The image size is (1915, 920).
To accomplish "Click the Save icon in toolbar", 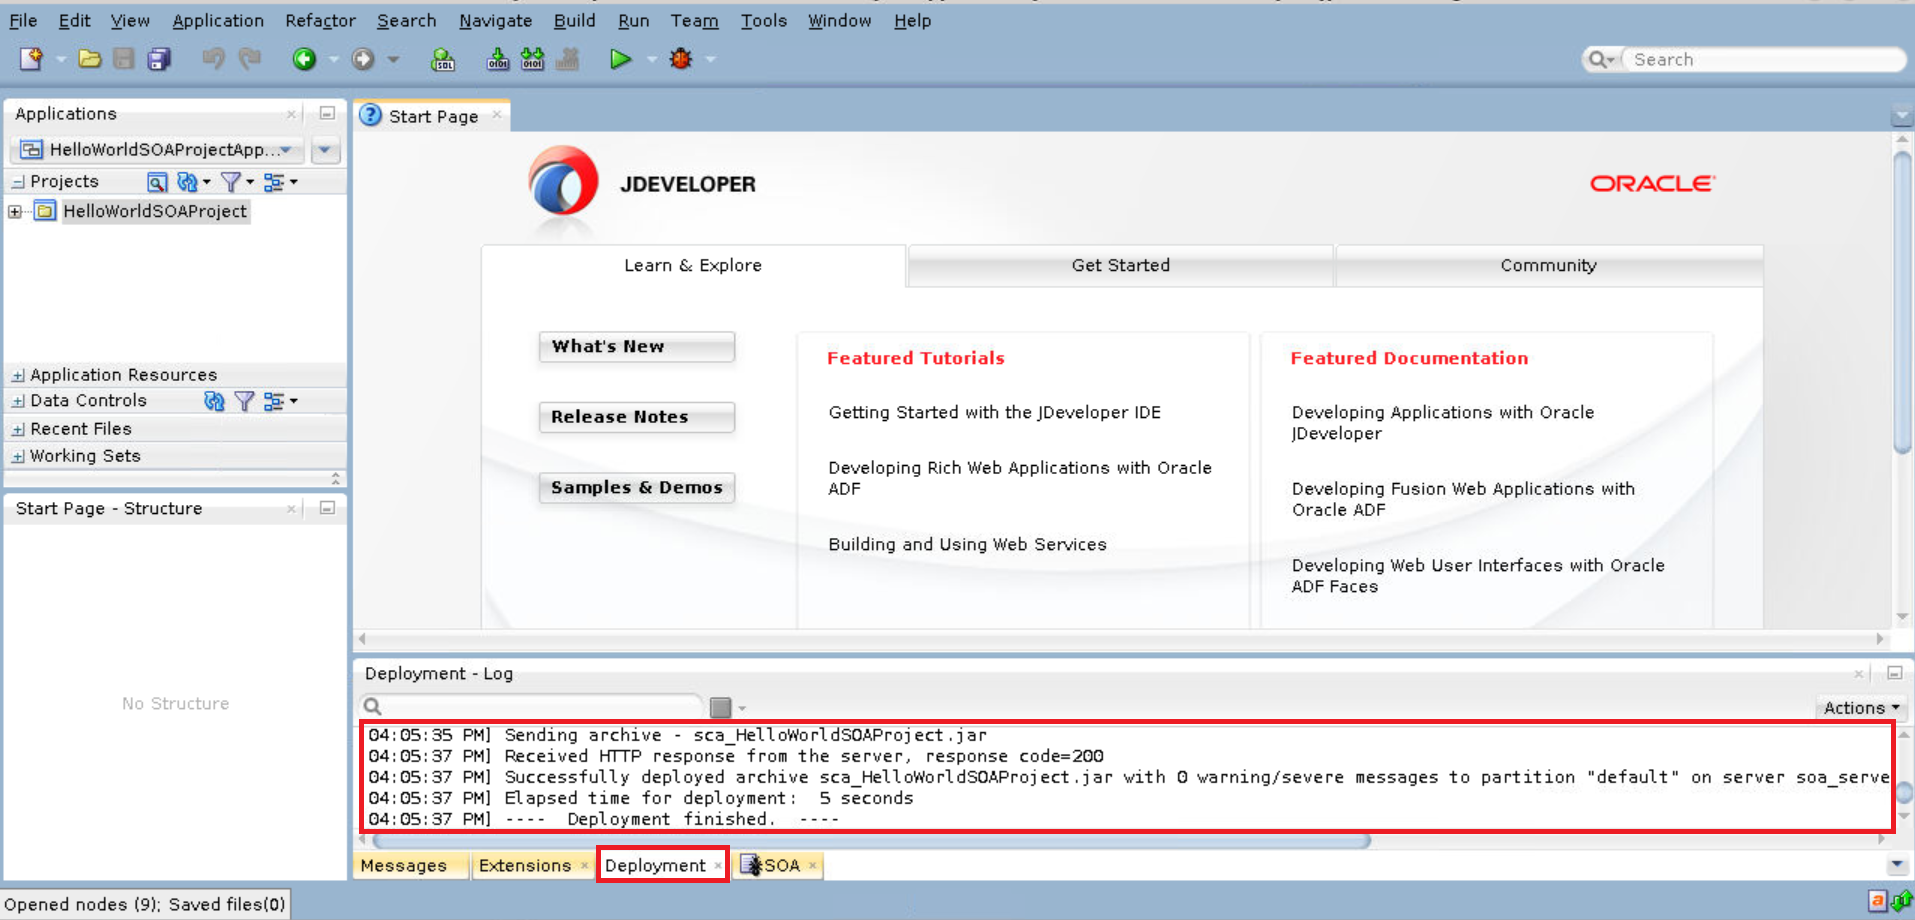I will [x=124, y=59].
